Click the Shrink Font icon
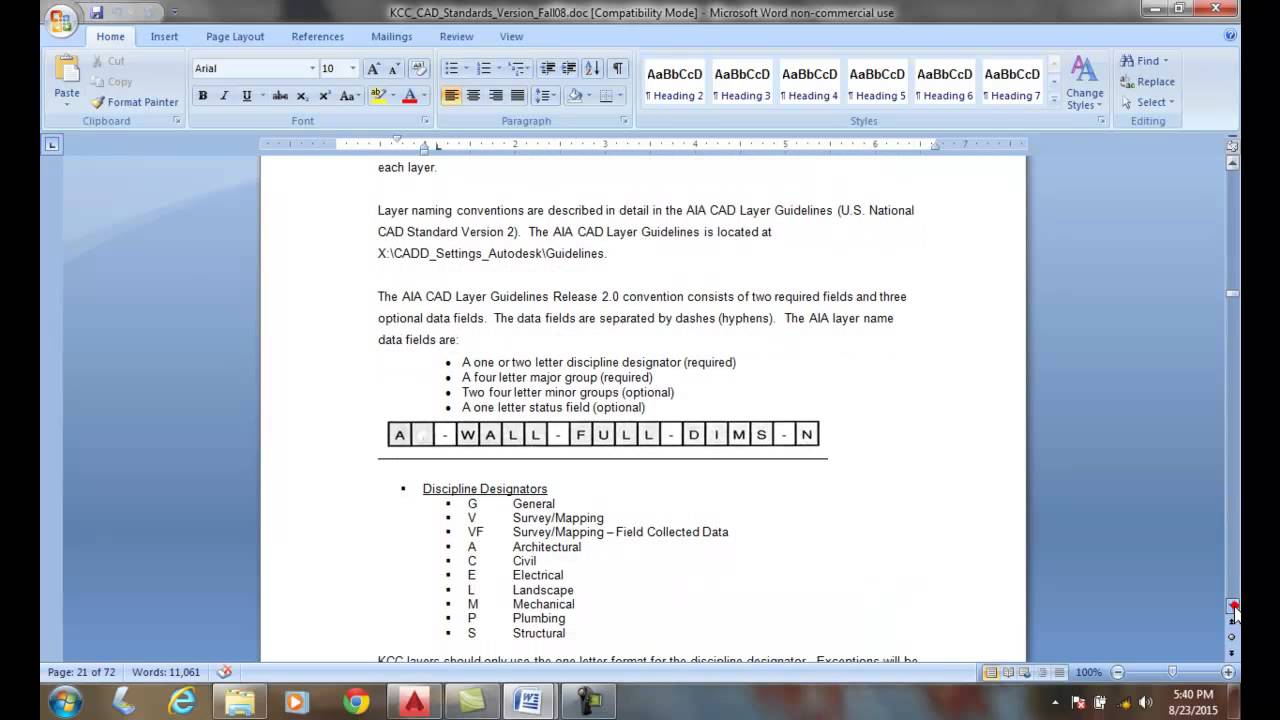 (394, 68)
